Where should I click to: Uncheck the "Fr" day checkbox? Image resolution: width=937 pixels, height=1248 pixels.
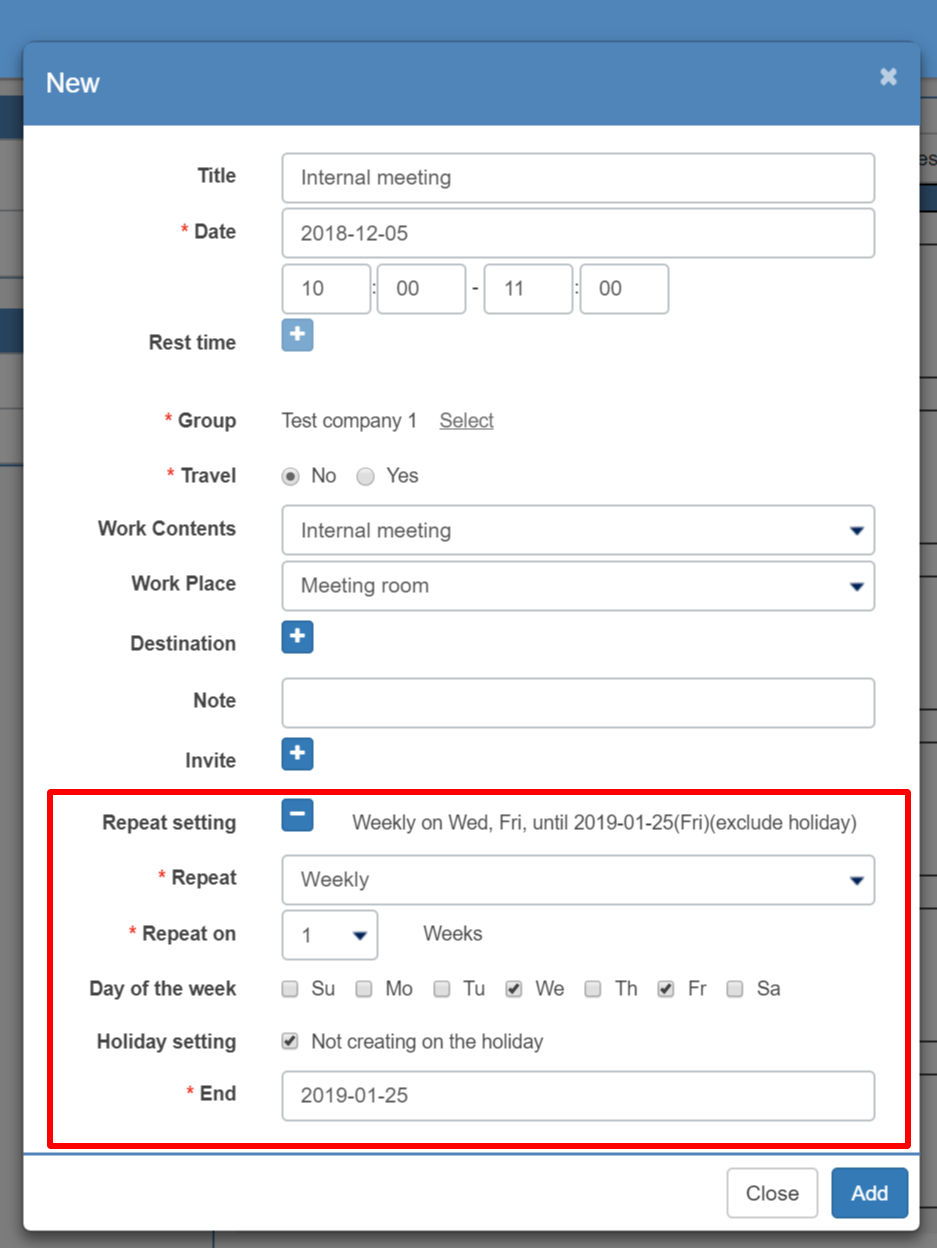[665, 989]
